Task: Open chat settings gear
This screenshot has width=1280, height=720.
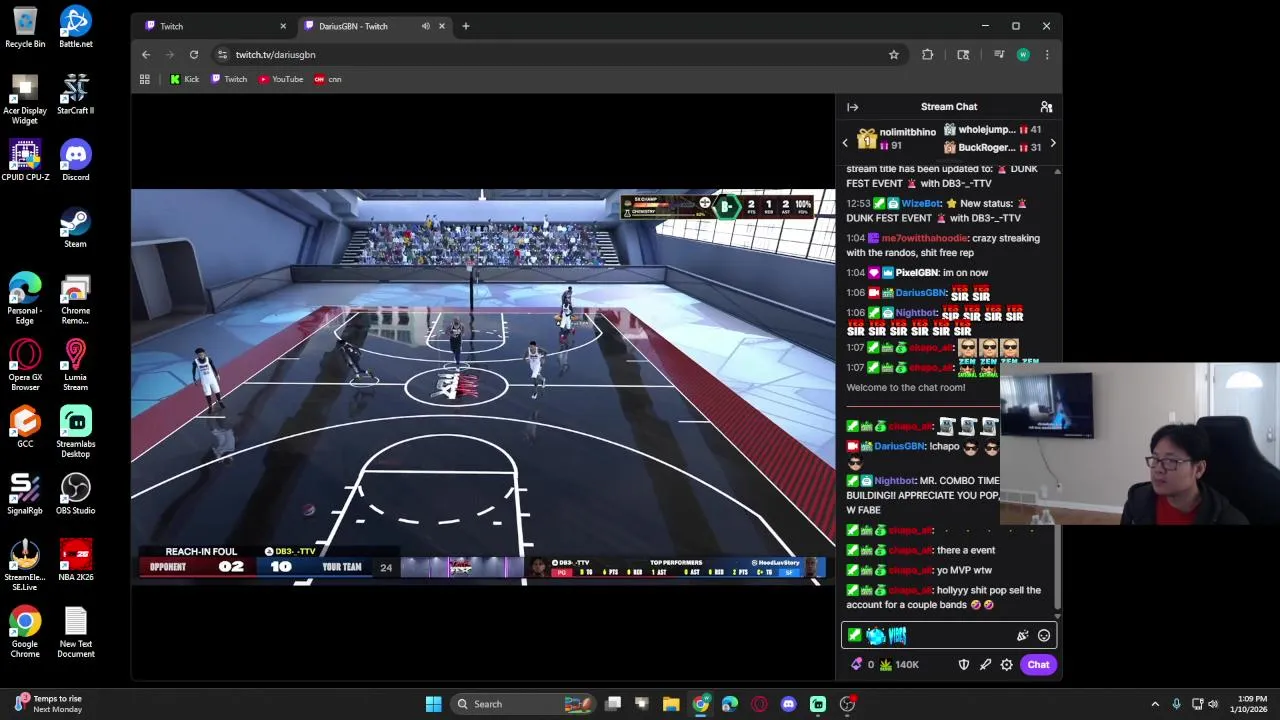Action: (x=1007, y=664)
